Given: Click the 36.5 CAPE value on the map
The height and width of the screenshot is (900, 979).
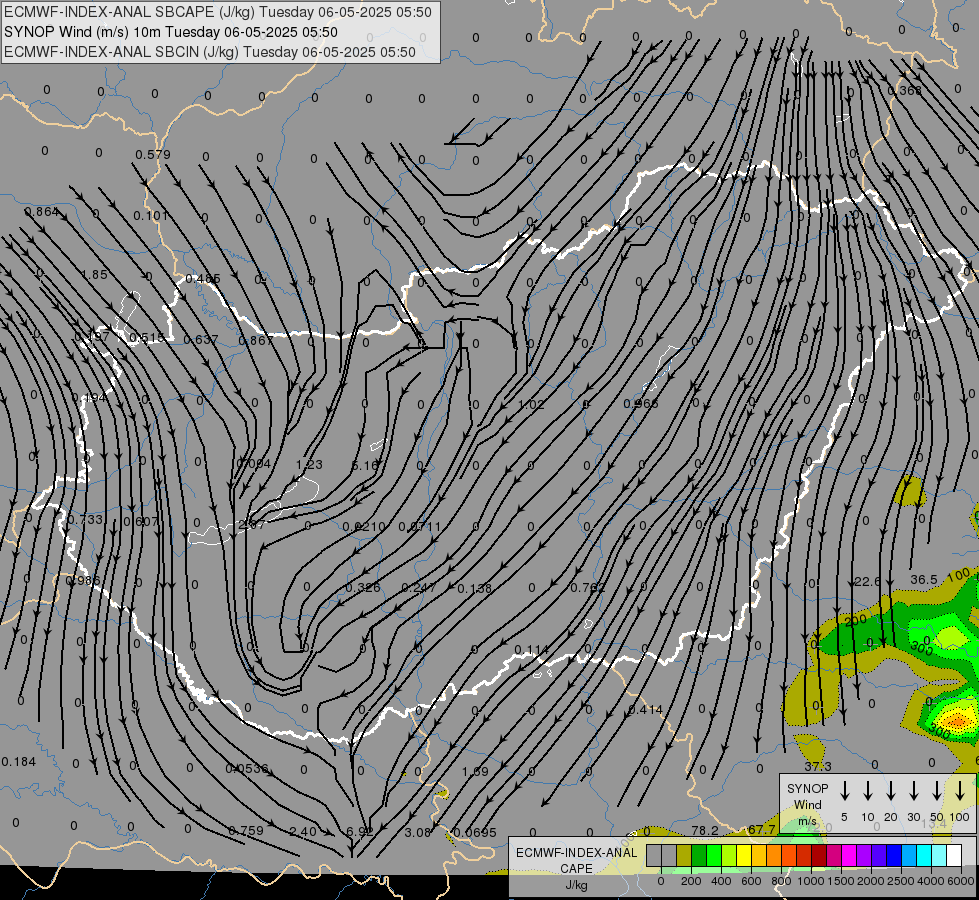Looking at the screenshot, I should [923, 580].
